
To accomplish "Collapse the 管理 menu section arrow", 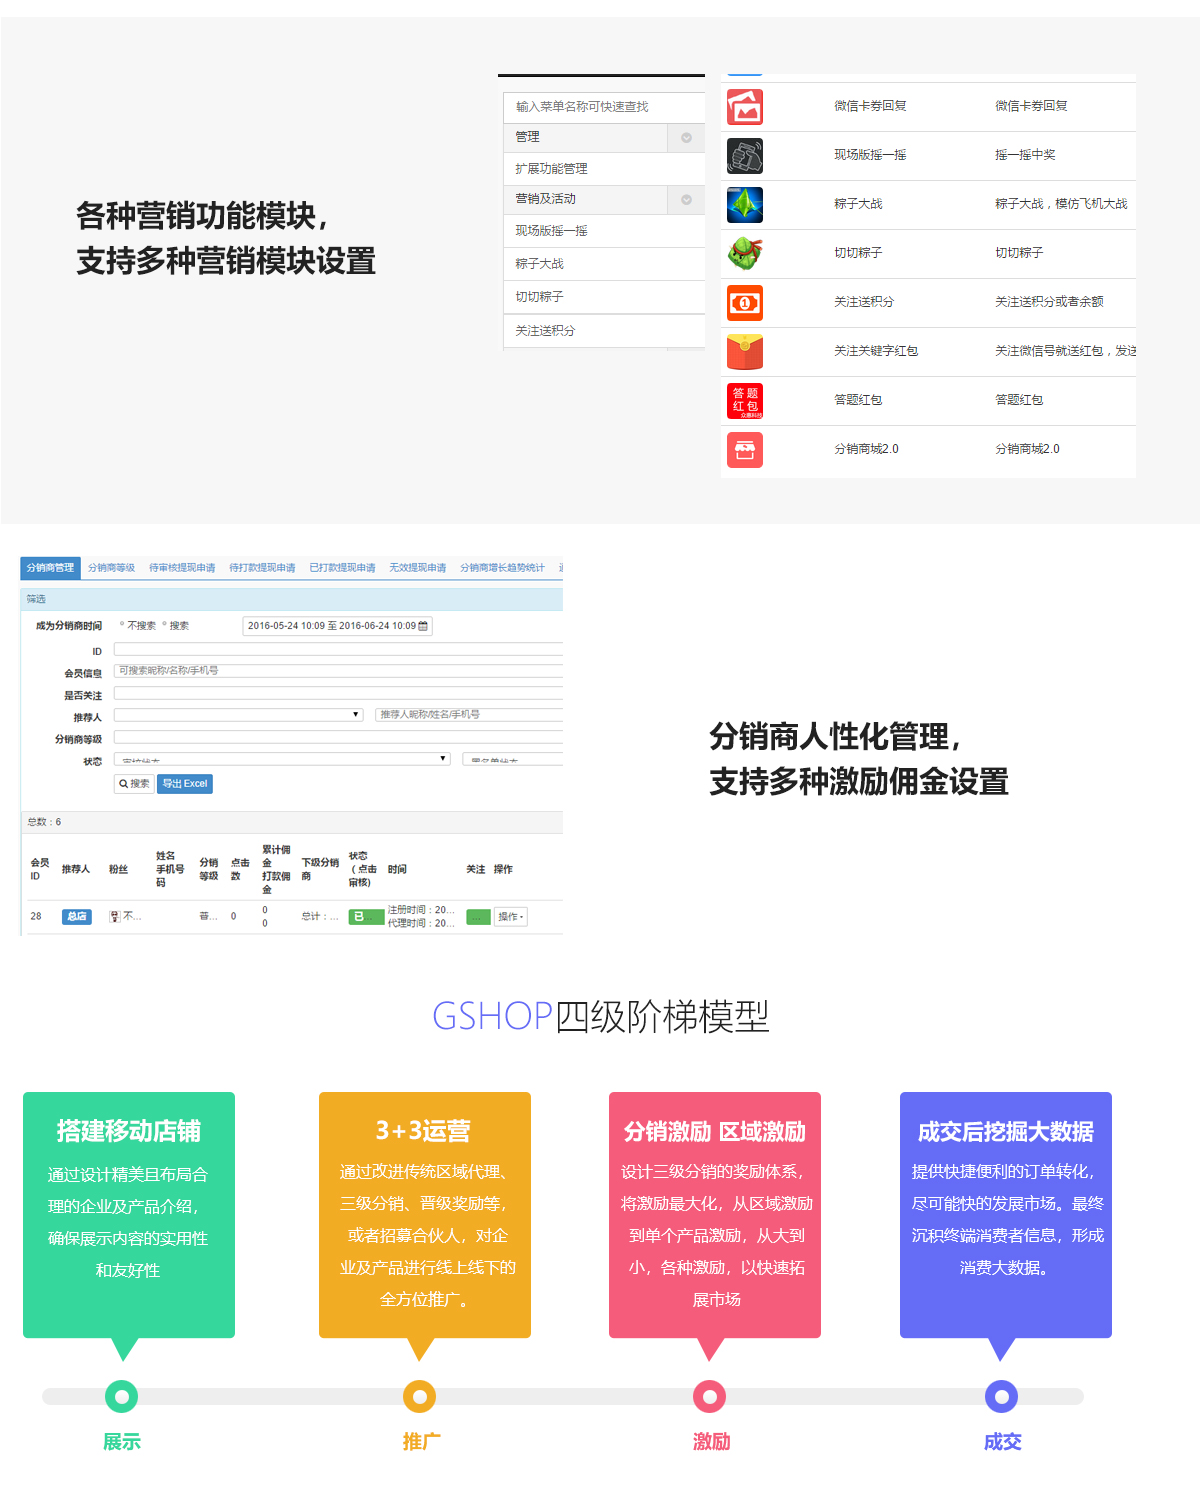I will coord(686,138).
